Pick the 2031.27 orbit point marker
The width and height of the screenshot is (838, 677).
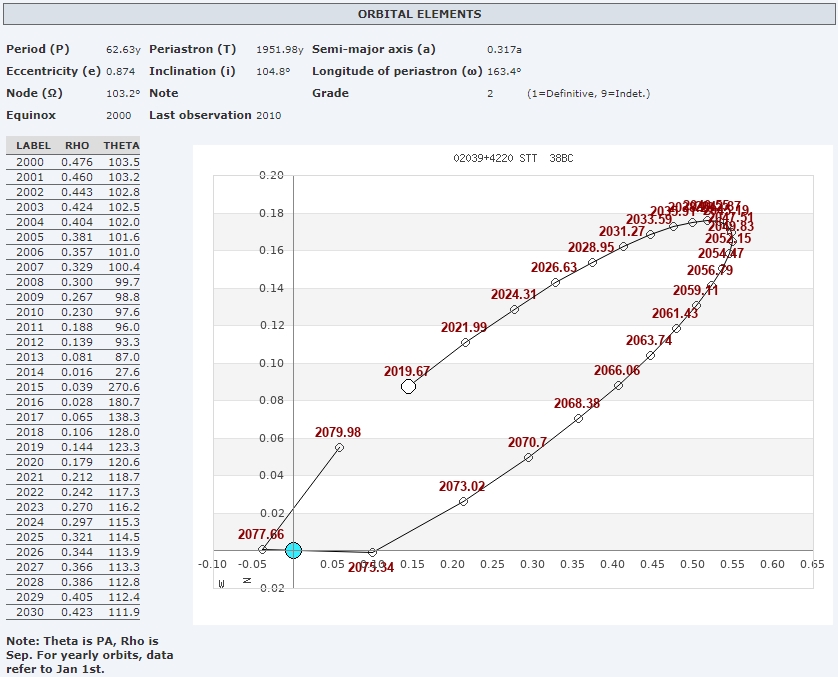(x=623, y=246)
